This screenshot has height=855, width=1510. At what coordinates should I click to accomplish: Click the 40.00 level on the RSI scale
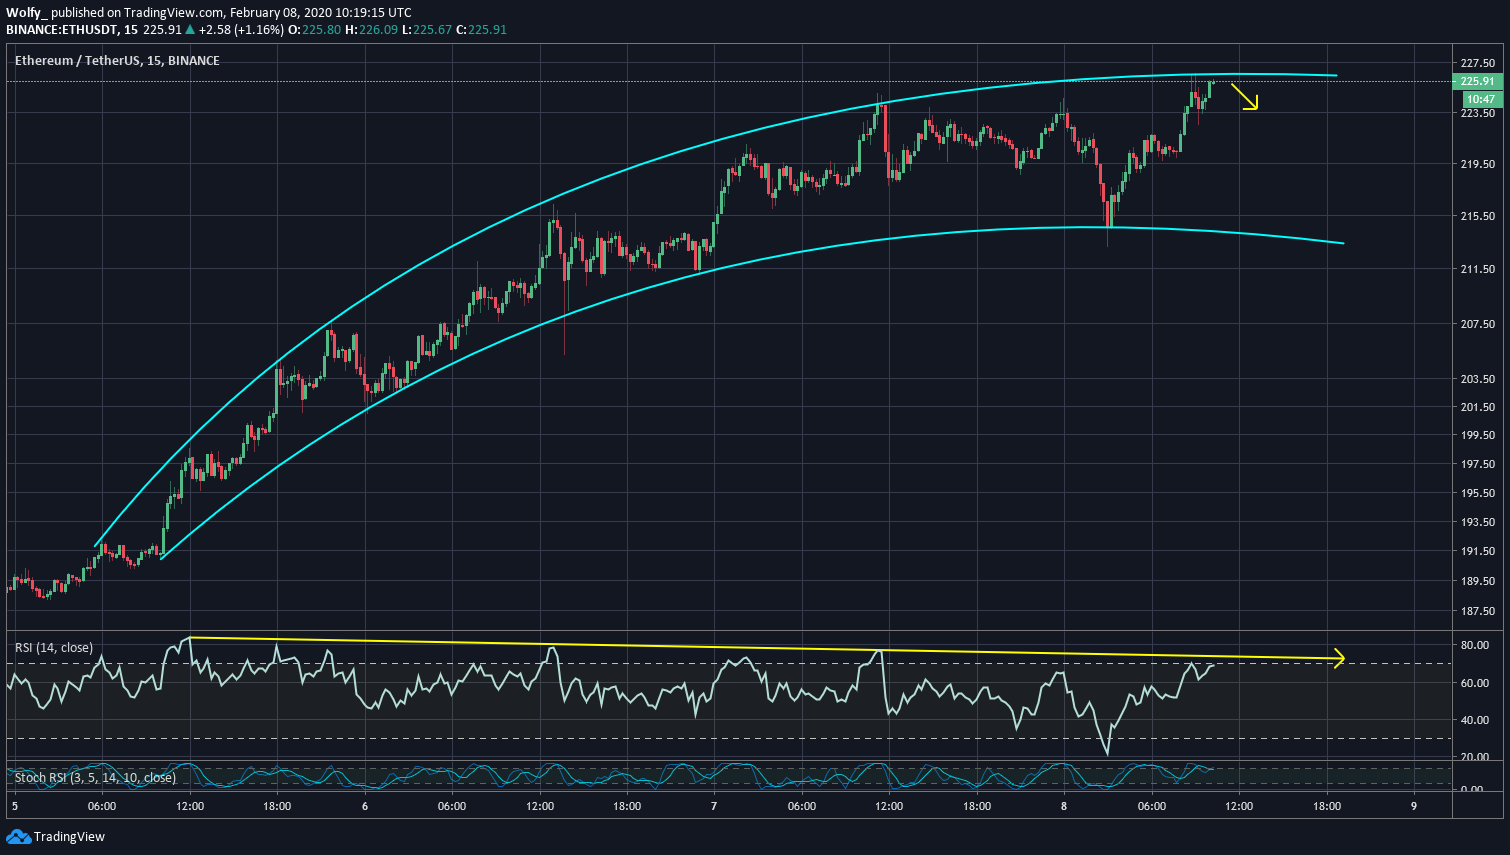pyautogui.click(x=1474, y=720)
